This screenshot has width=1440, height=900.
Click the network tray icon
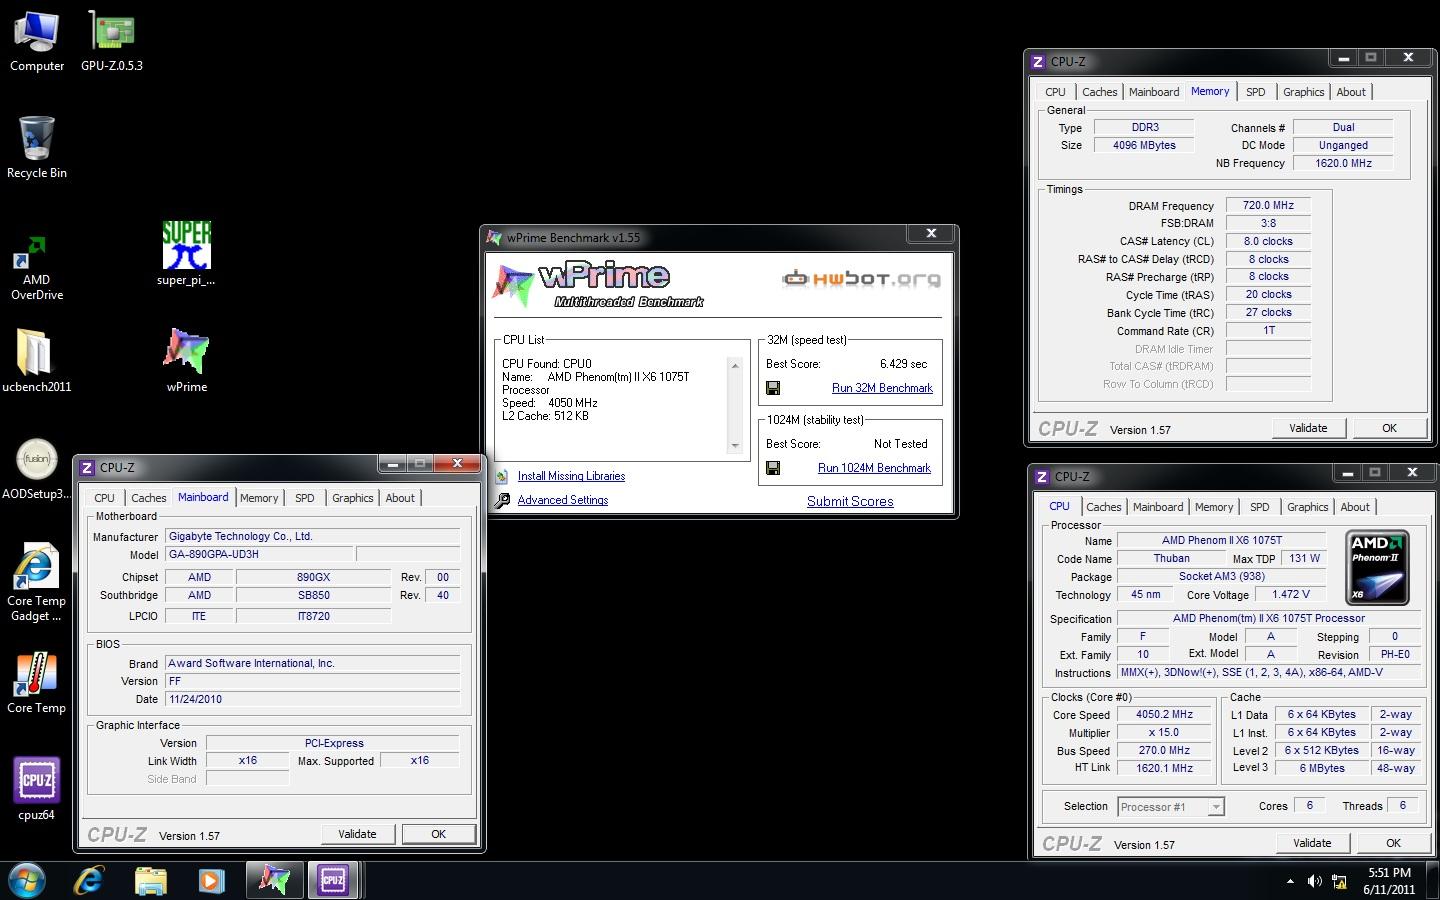[1339, 881]
